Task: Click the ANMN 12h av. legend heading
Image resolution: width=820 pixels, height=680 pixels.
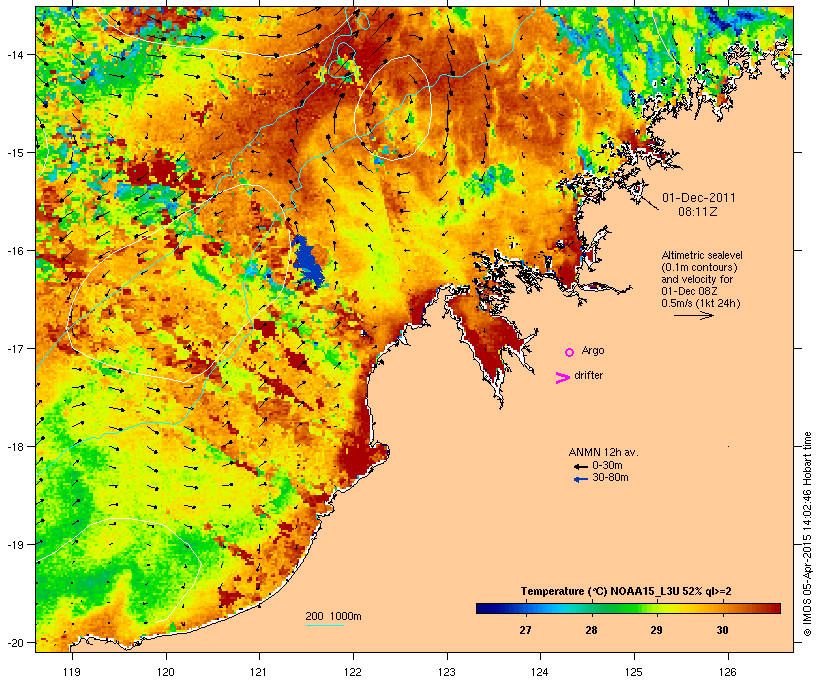Action: [603, 452]
